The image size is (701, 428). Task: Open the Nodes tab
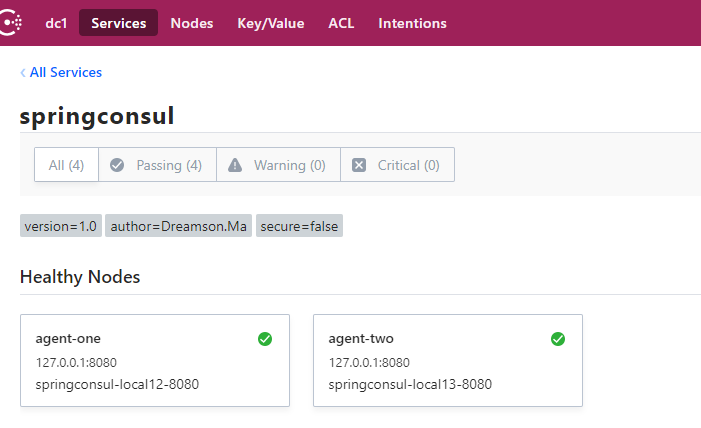pos(192,23)
